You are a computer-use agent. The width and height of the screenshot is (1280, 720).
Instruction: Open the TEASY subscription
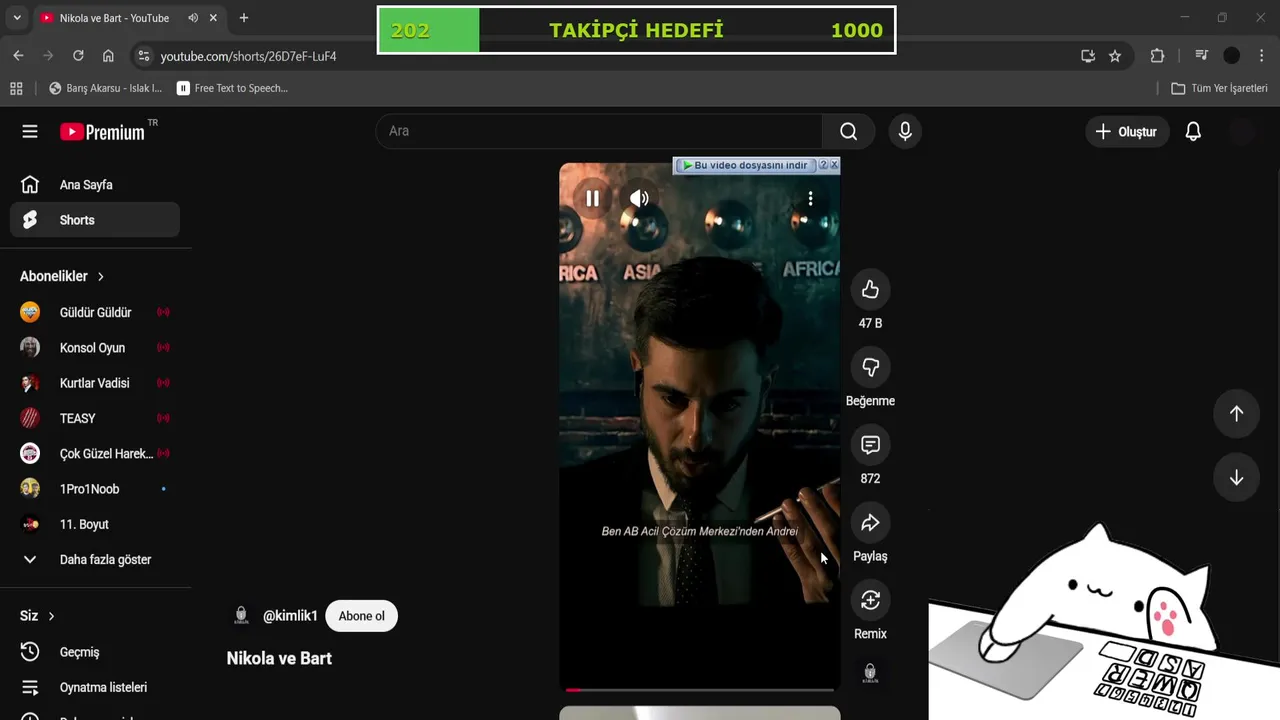(x=95, y=418)
